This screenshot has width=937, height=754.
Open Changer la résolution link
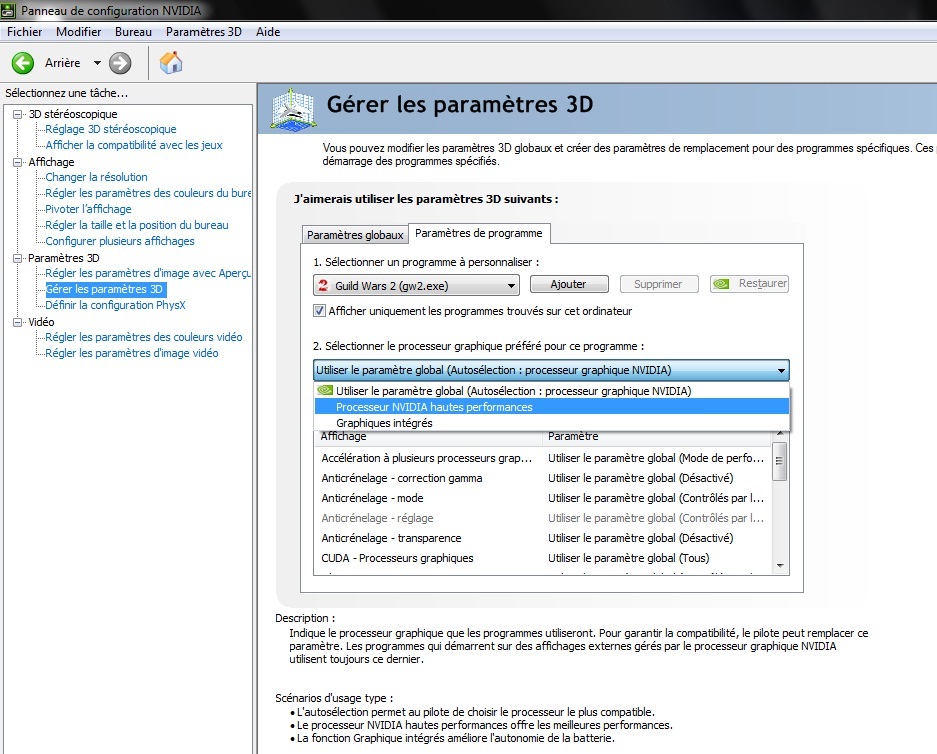click(x=96, y=177)
